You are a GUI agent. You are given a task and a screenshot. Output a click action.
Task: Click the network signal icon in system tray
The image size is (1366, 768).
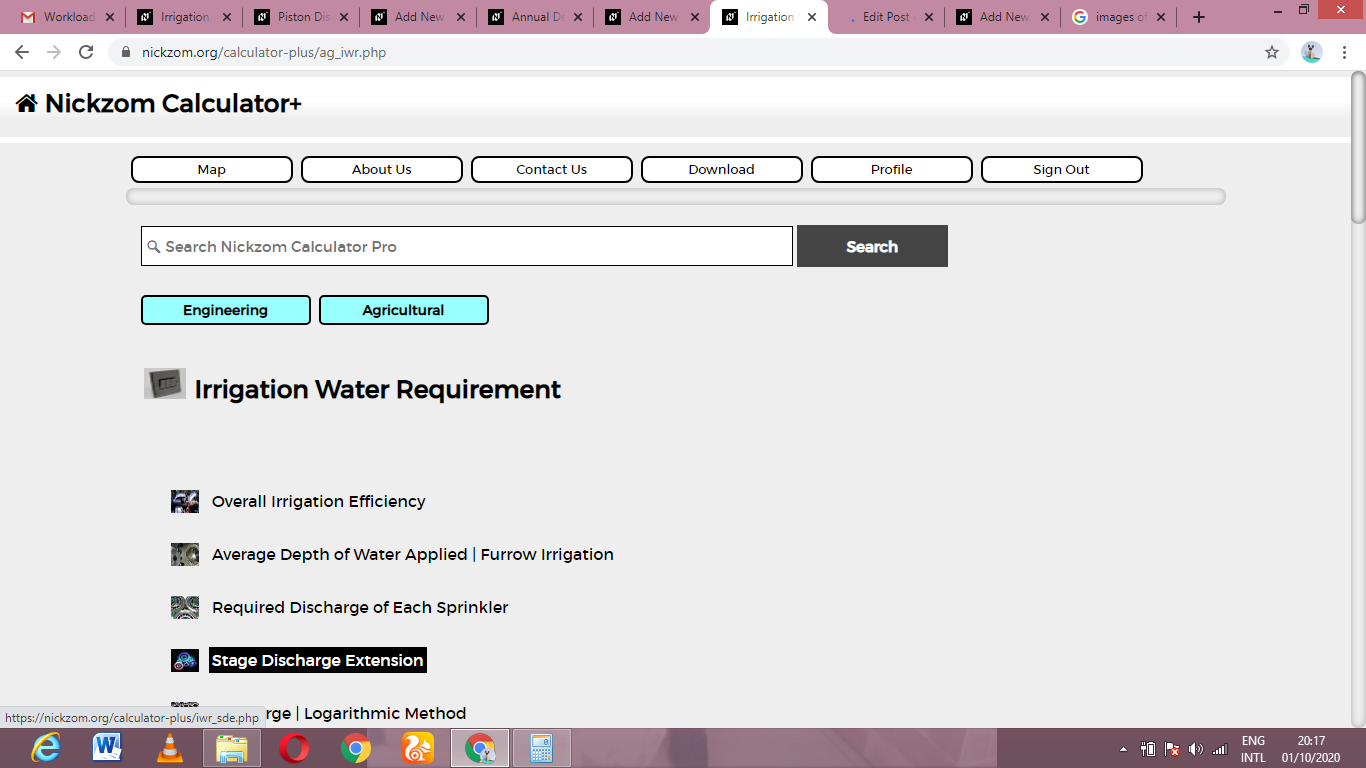click(x=1220, y=749)
